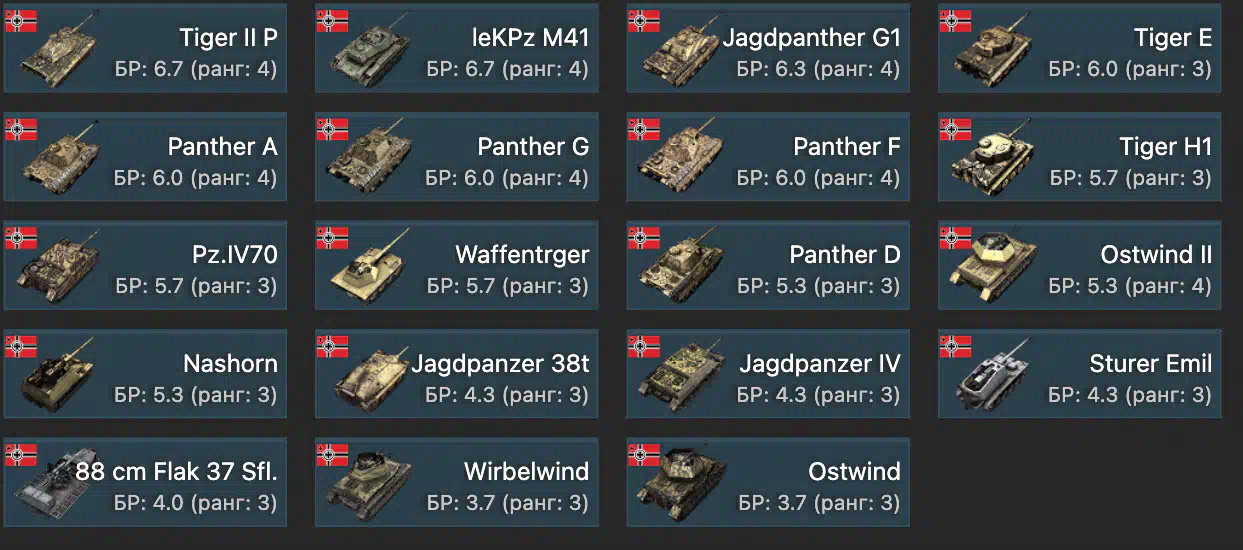Click the German flag on Tiger E card
This screenshot has height=550, width=1243.
955,21
